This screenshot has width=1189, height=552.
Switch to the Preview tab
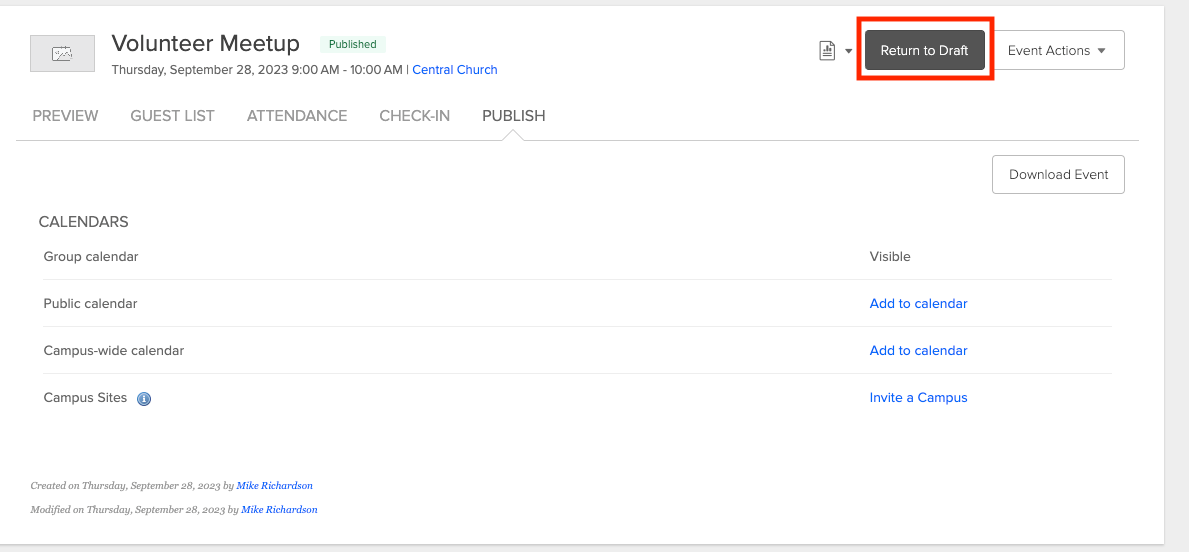tap(65, 116)
